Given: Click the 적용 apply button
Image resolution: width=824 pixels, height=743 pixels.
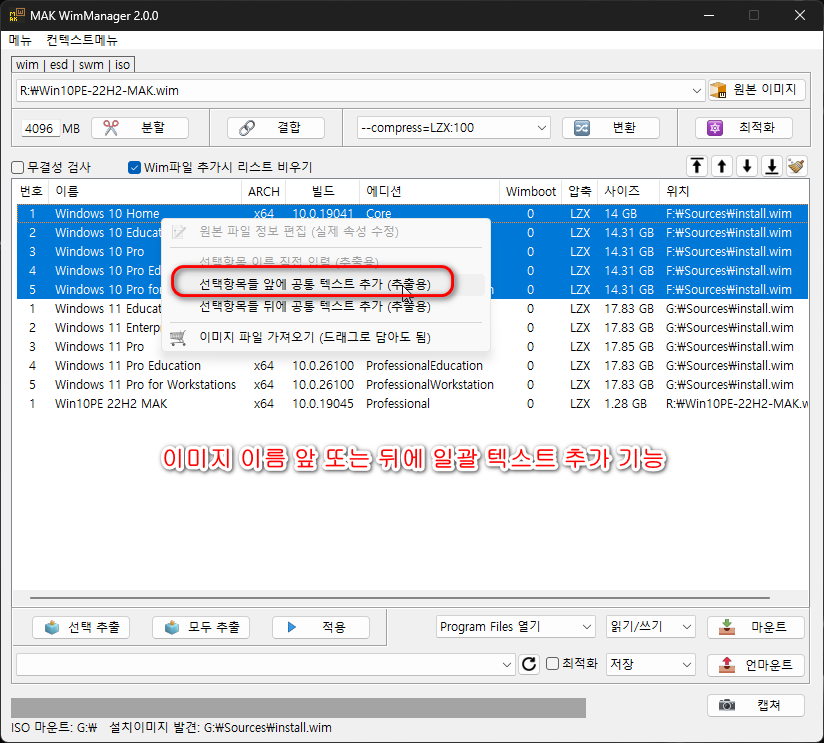Looking at the screenshot, I should pos(321,627).
